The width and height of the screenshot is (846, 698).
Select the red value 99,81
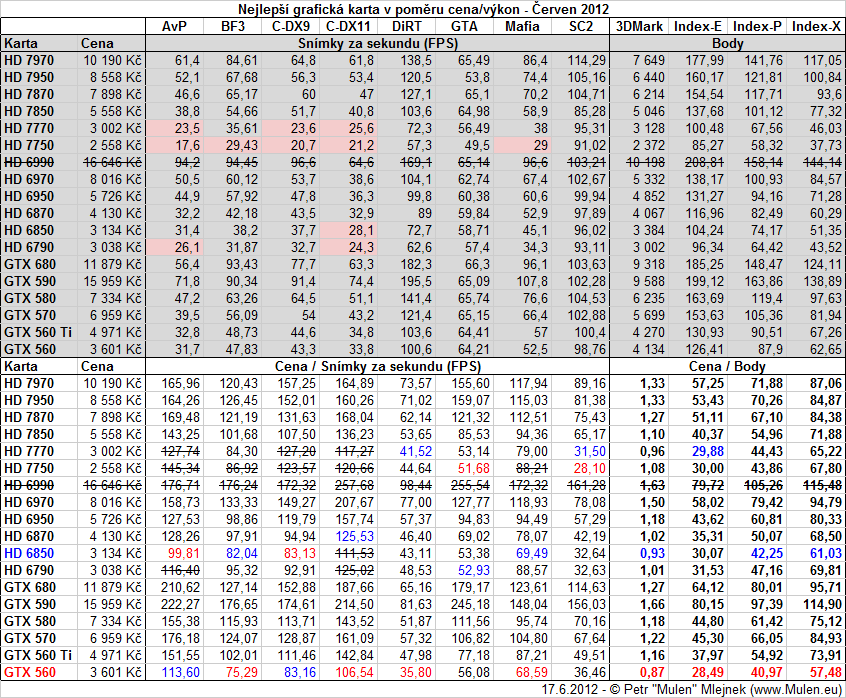(x=184, y=553)
